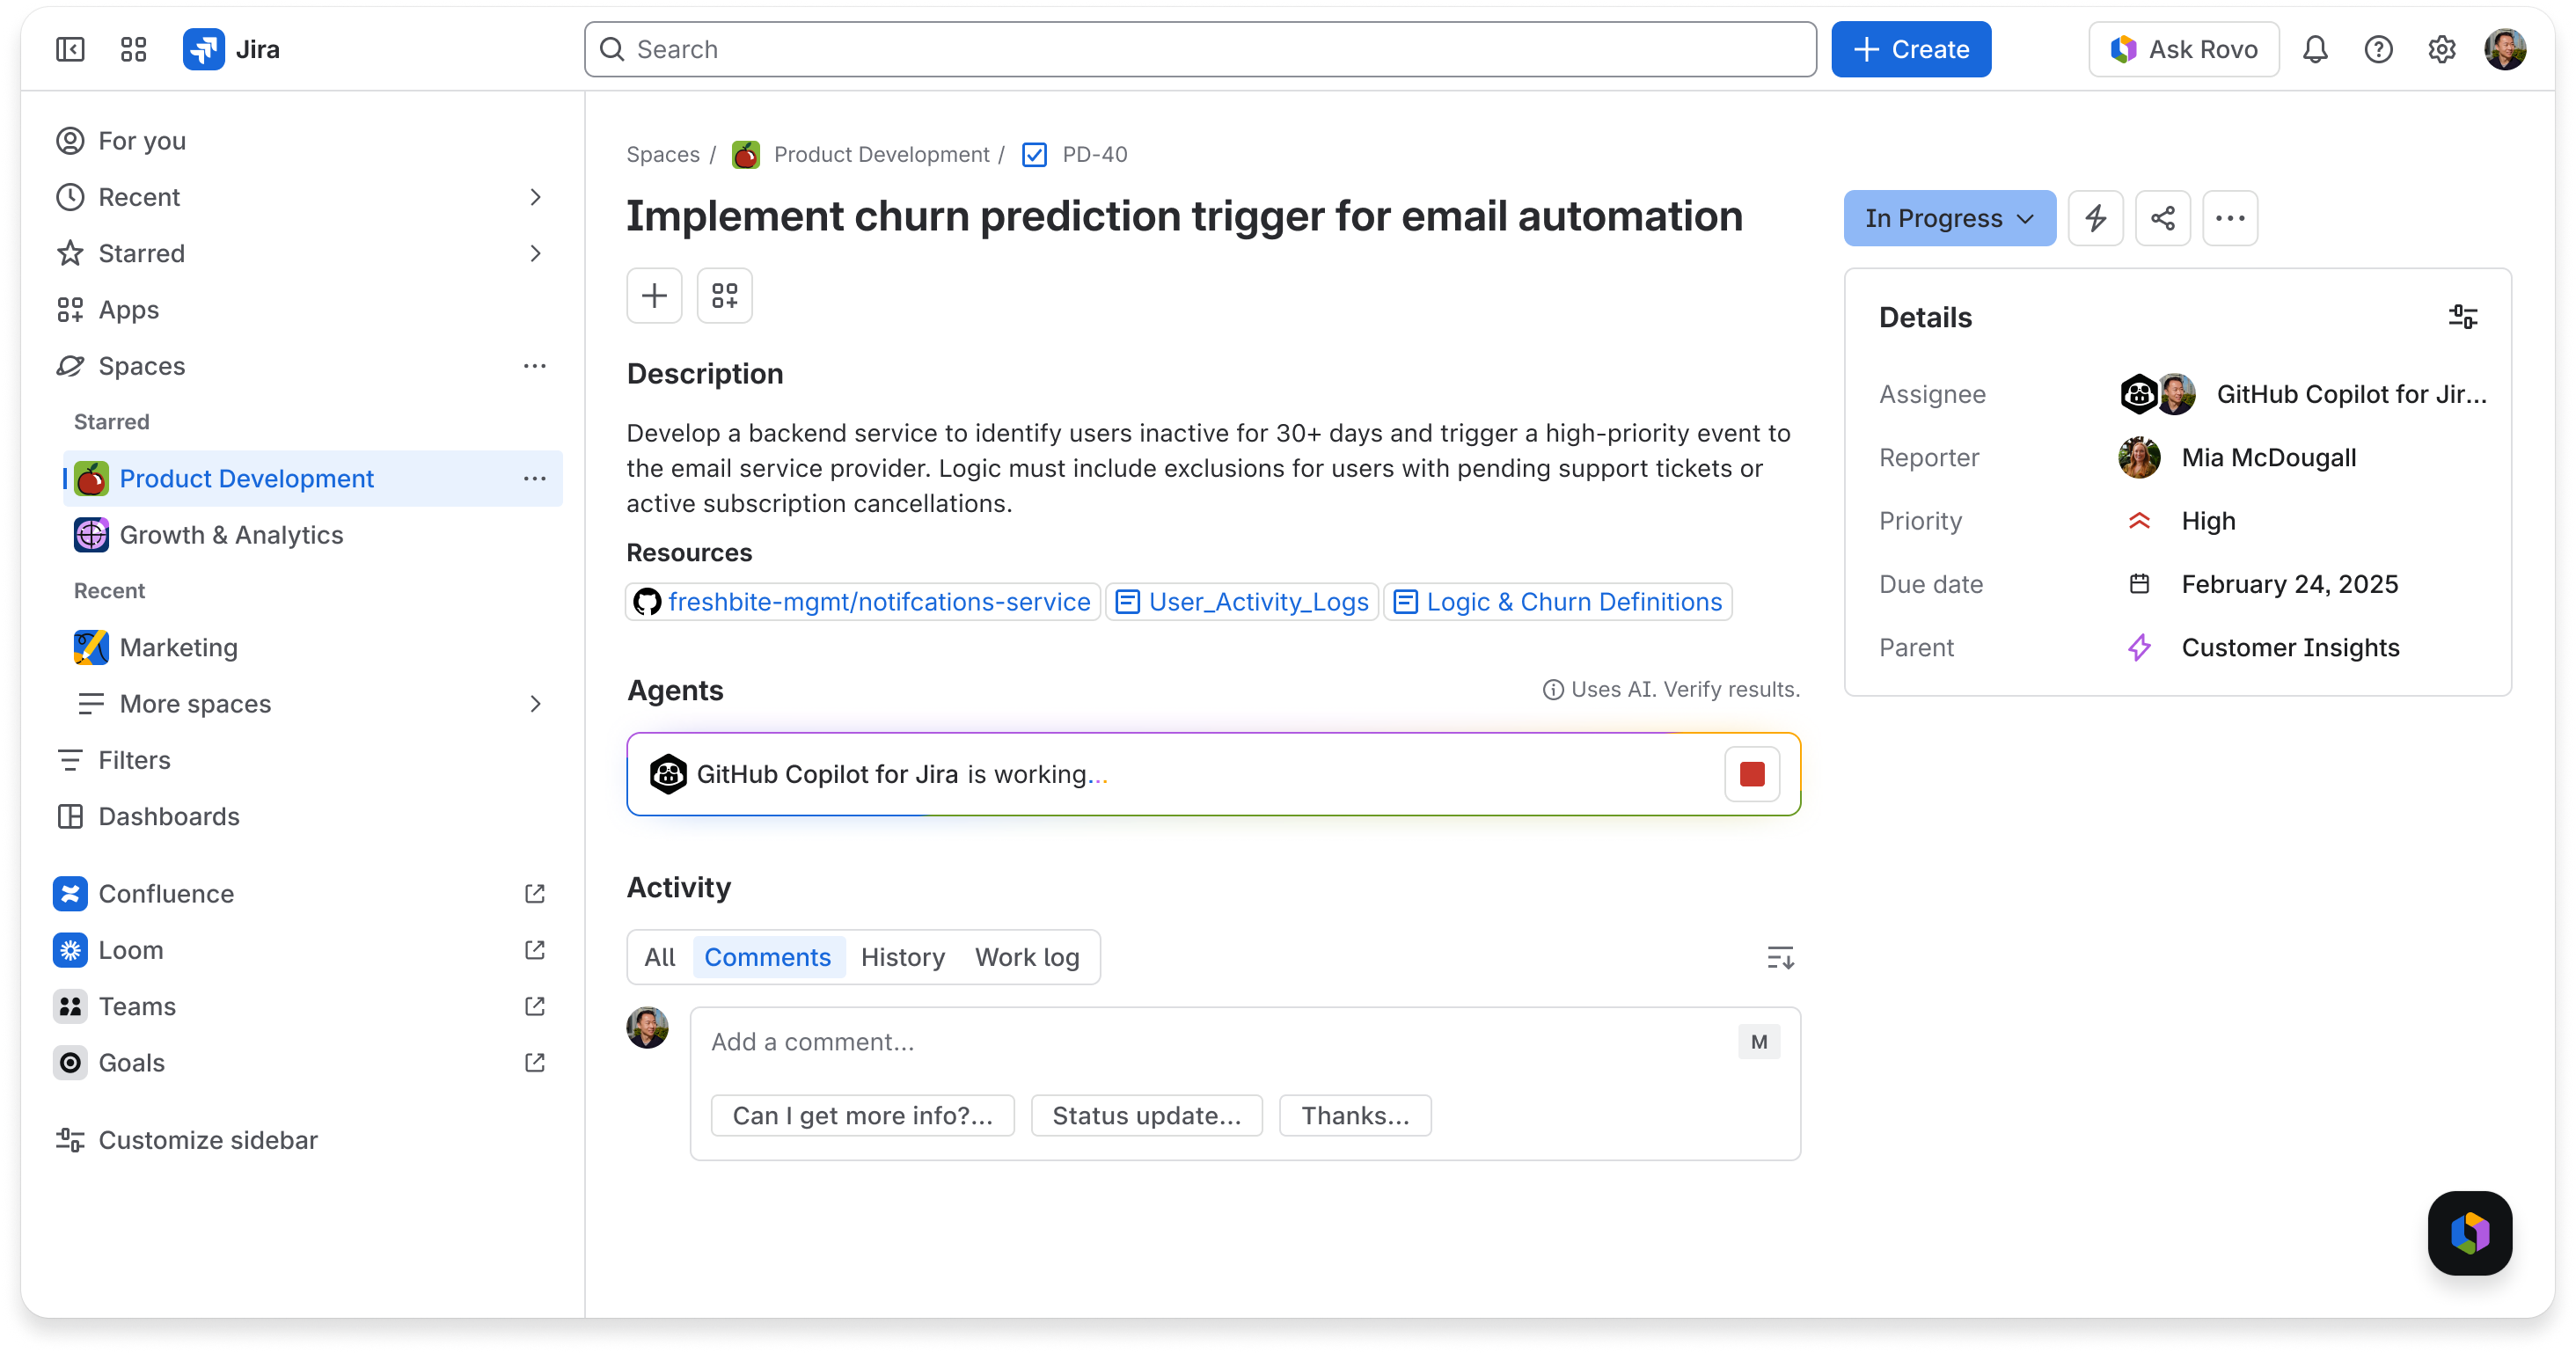Click reporter Mia McDougall

tap(2236, 458)
